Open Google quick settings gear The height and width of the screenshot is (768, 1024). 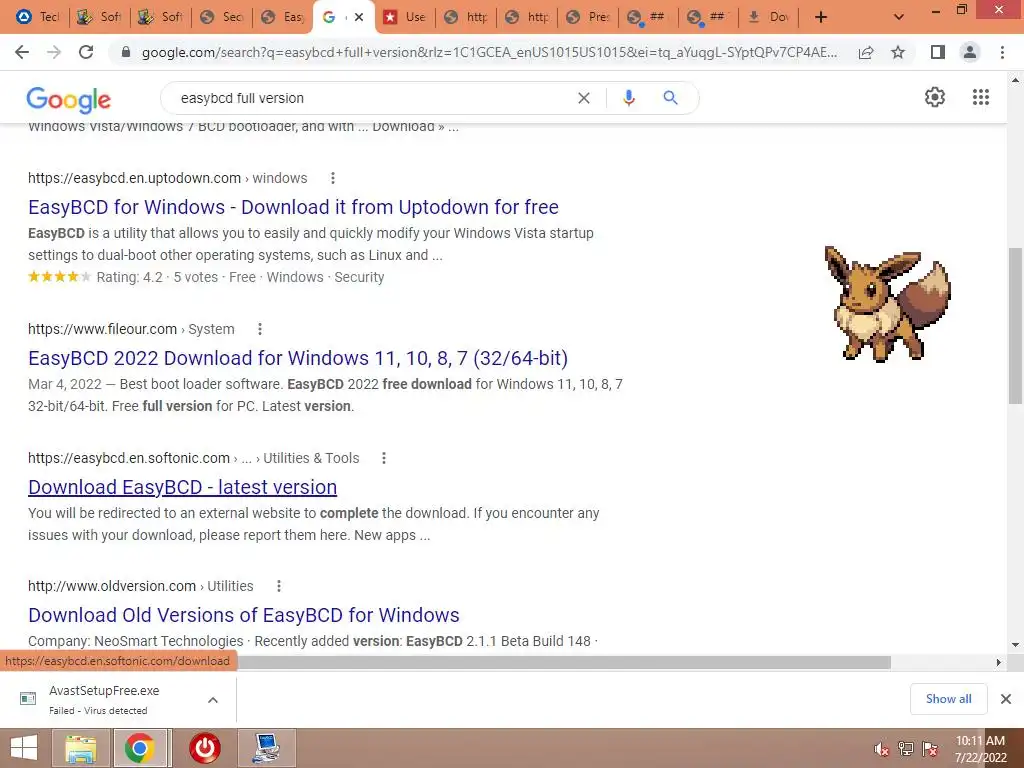[935, 97]
